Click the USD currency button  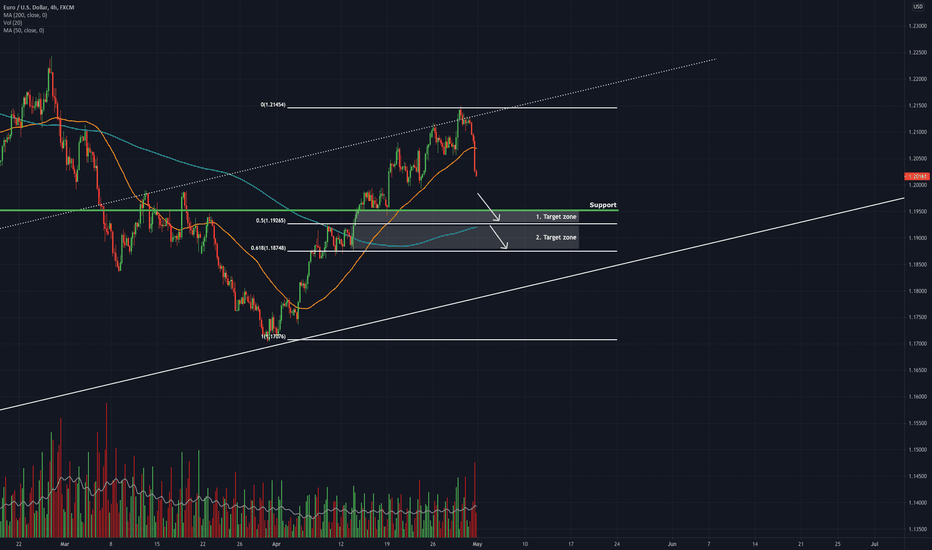pos(918,7)
